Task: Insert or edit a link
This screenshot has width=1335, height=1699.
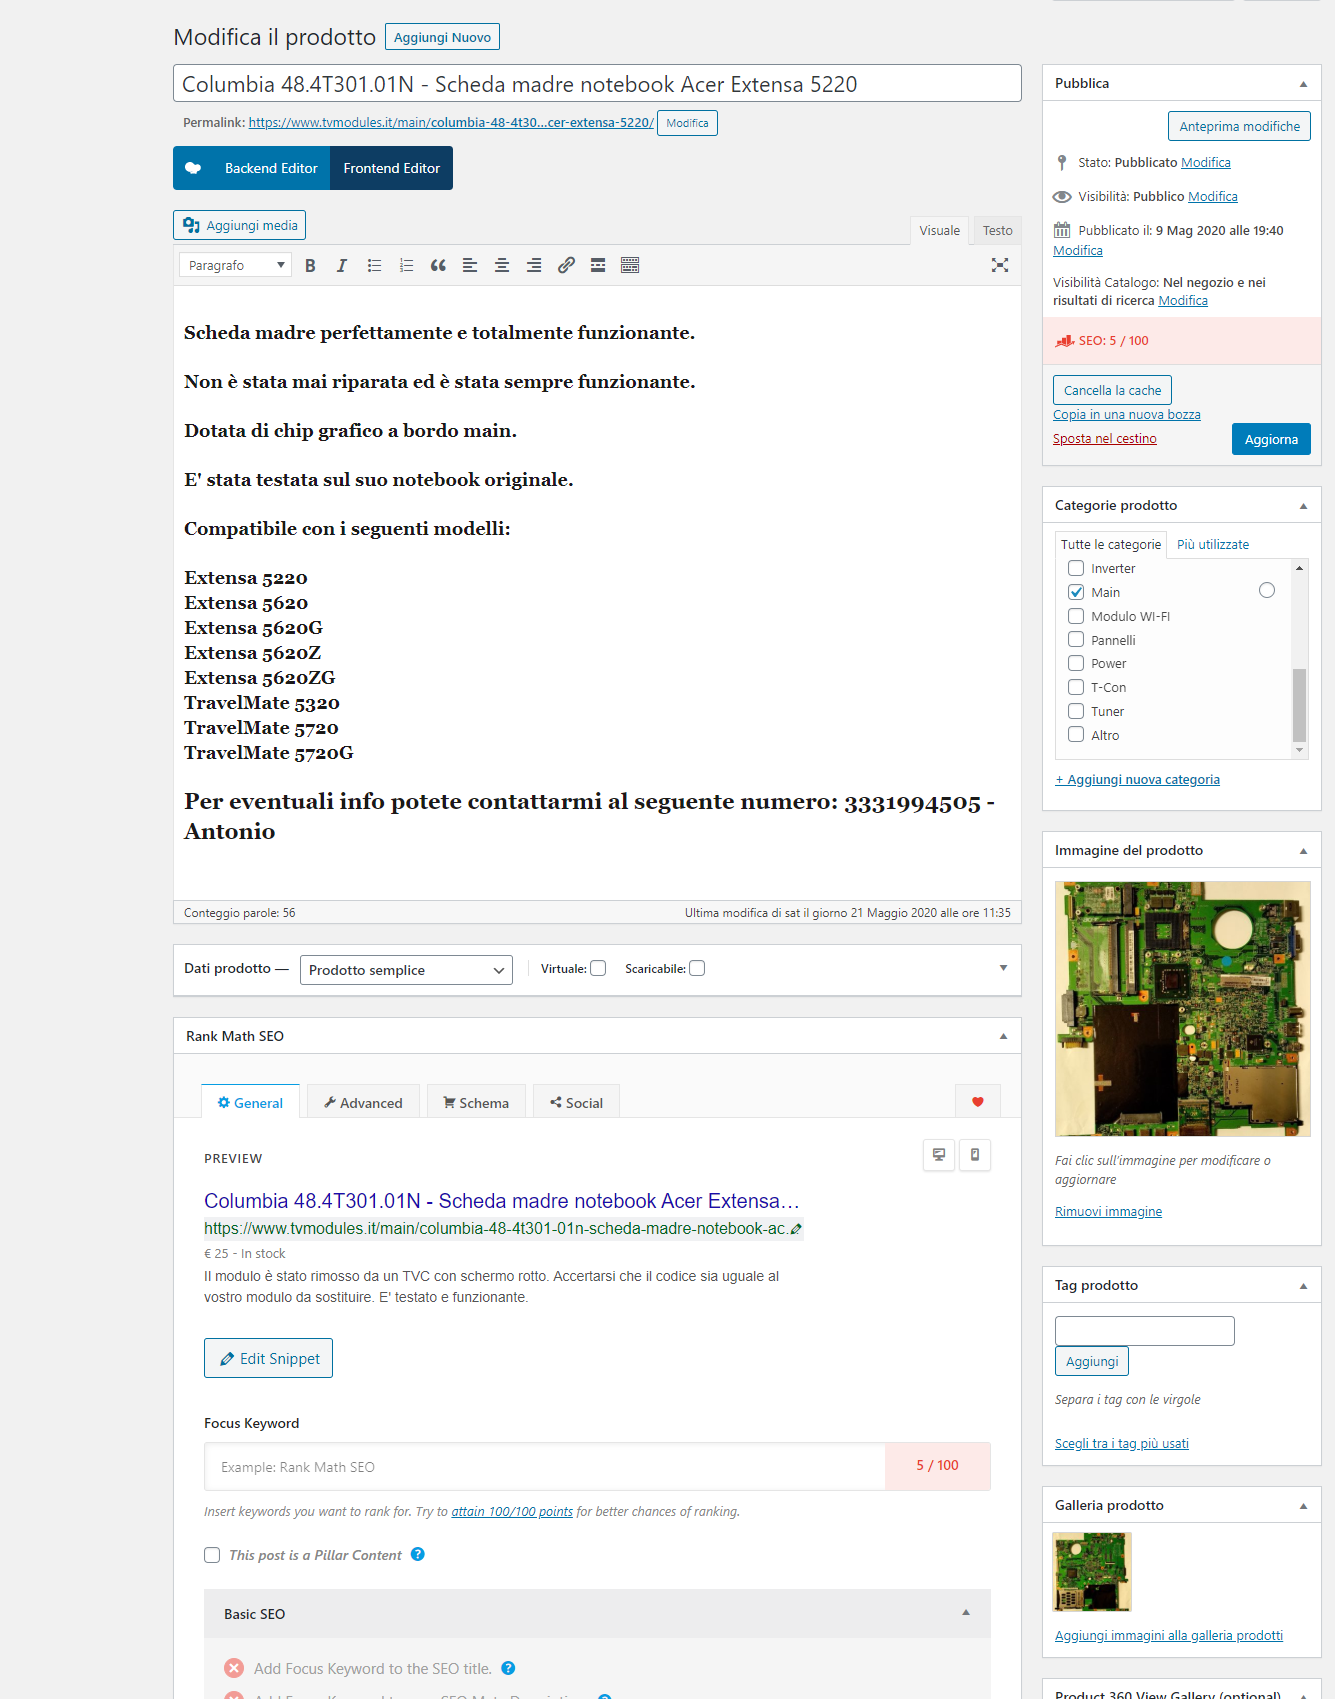Action: point(566,265)
